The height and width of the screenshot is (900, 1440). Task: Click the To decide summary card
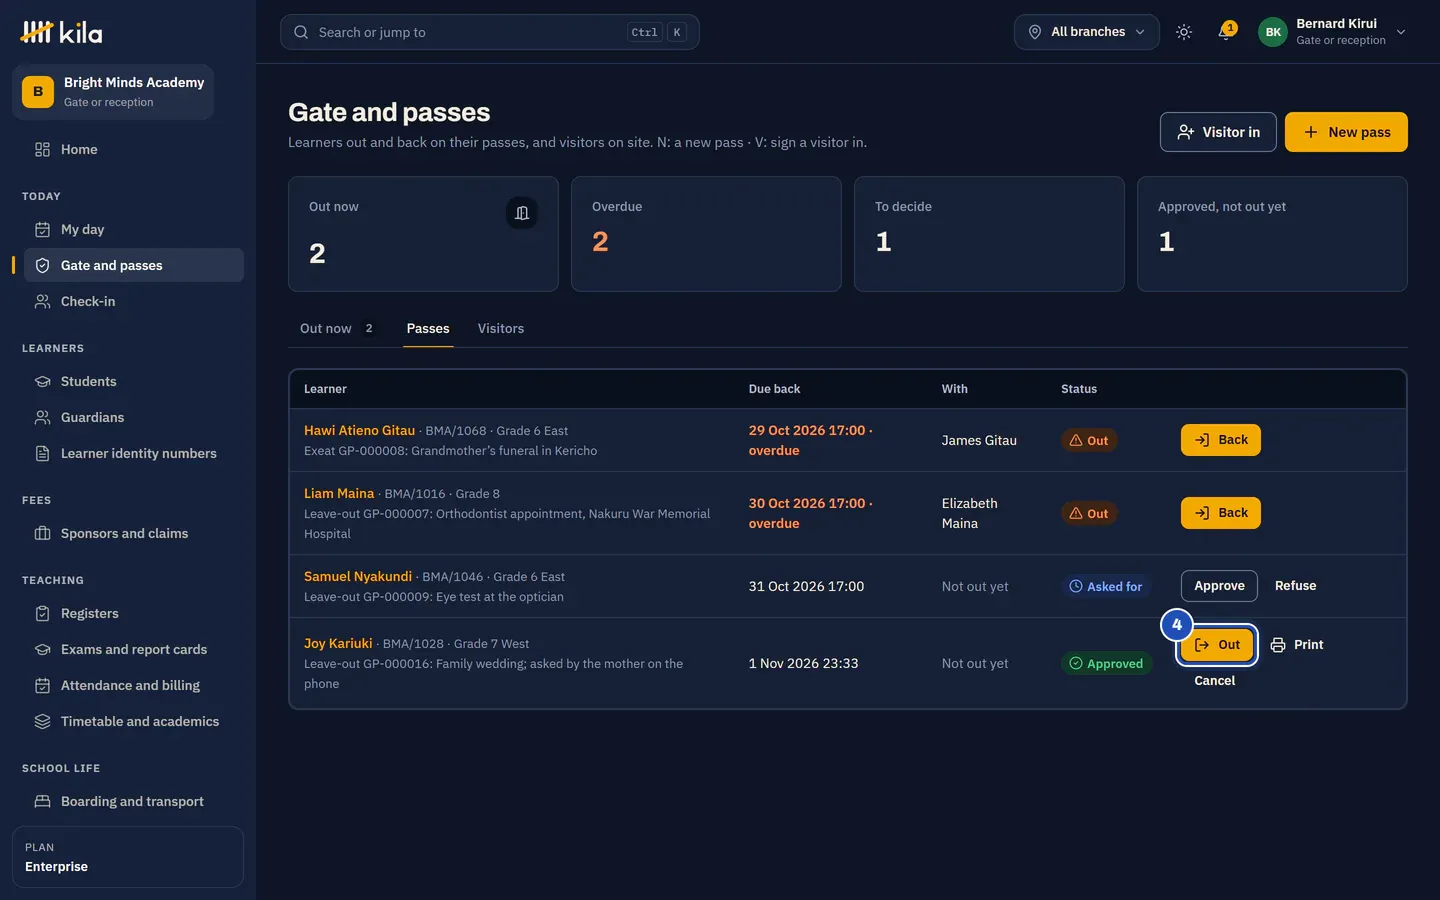pyautogui.click(x=989, y=234)
